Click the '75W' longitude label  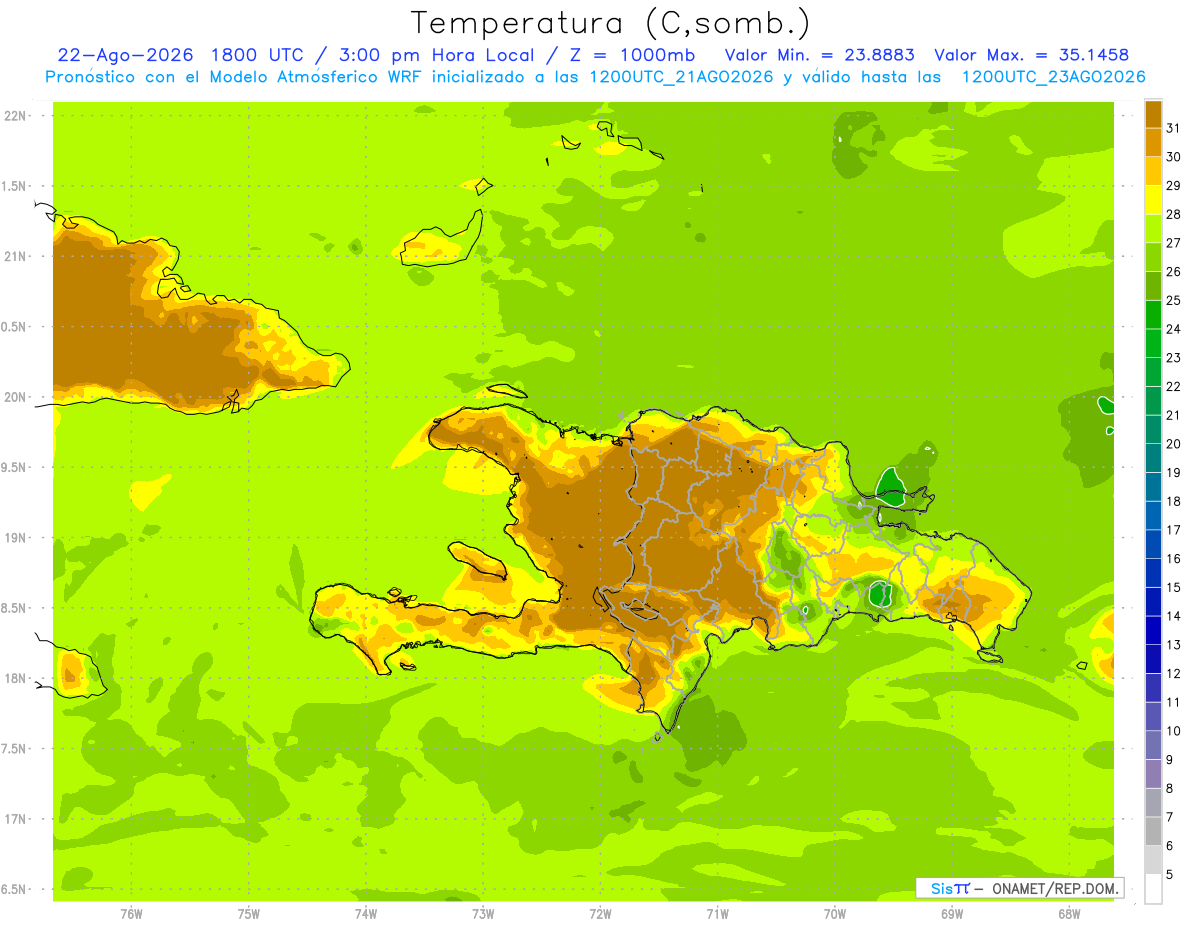(x=249, y=914)
